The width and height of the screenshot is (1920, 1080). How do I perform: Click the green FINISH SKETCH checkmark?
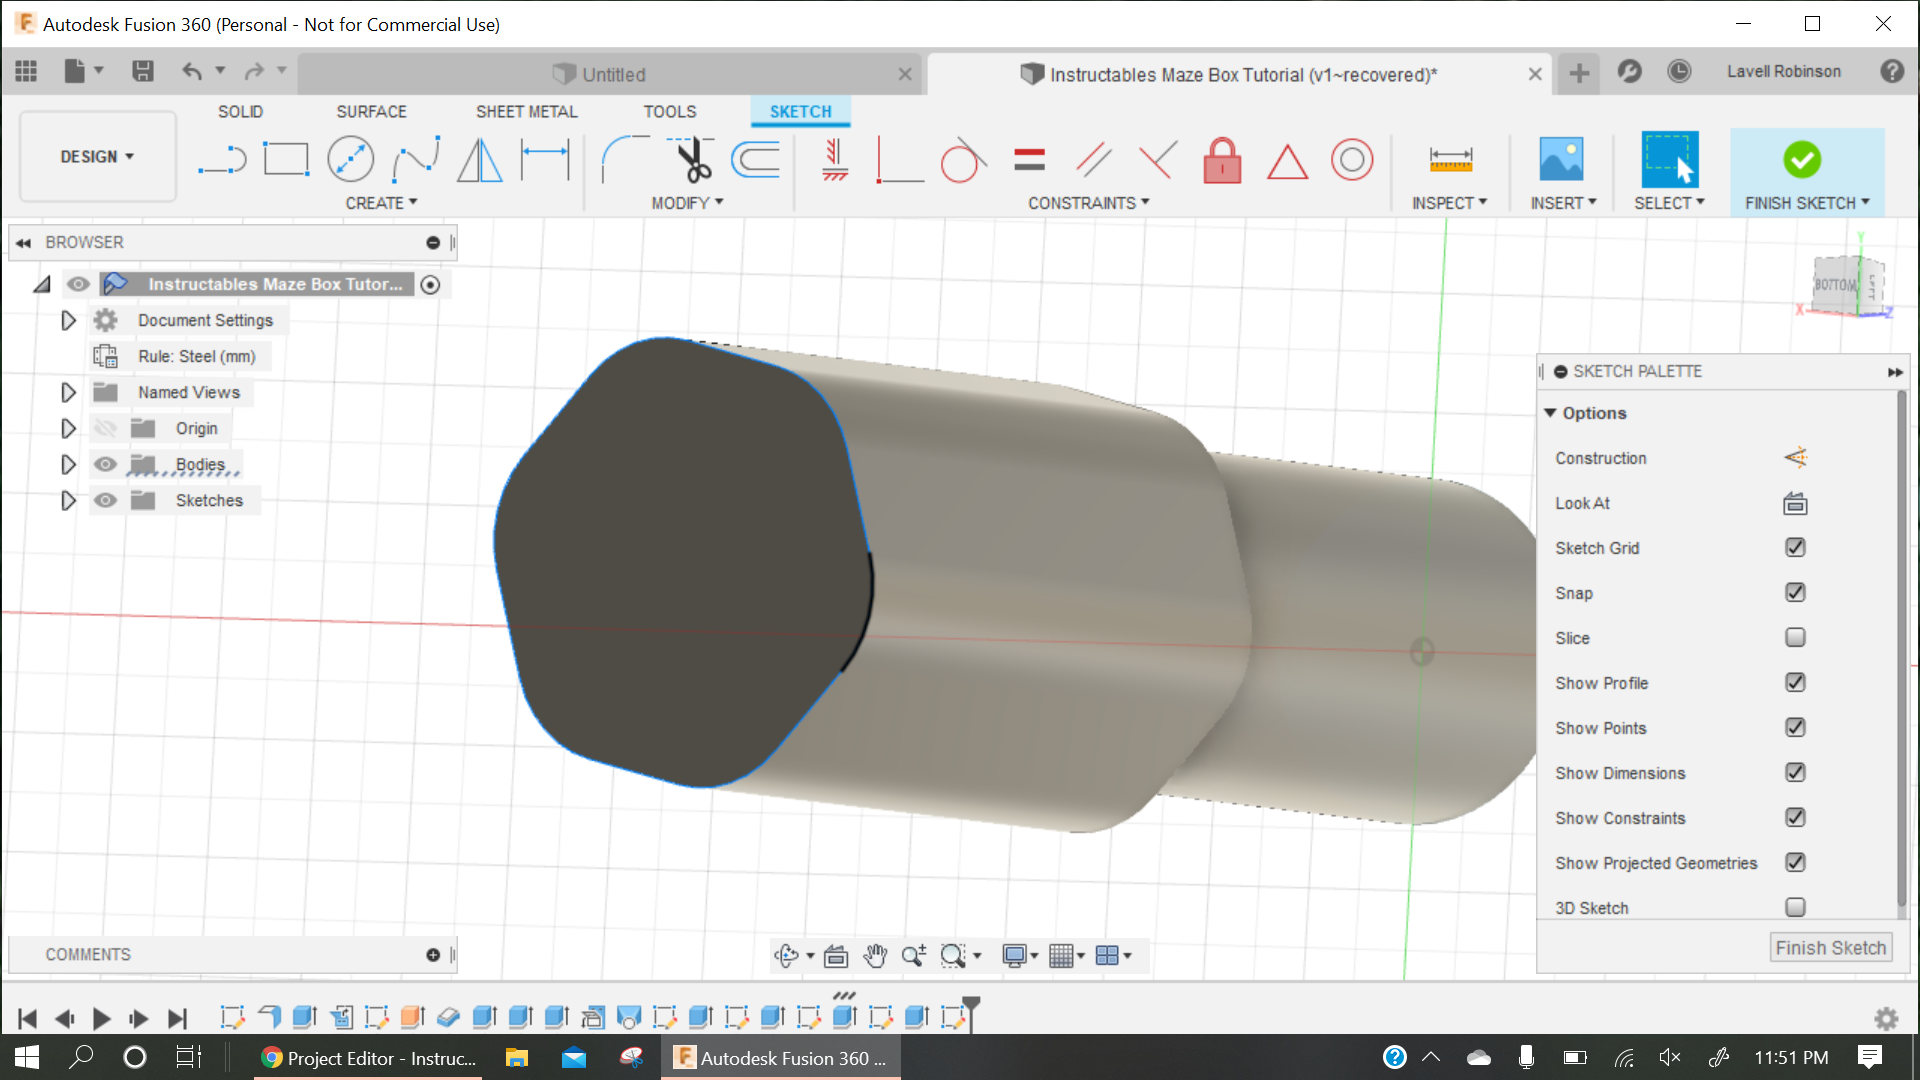point(1801,160)
